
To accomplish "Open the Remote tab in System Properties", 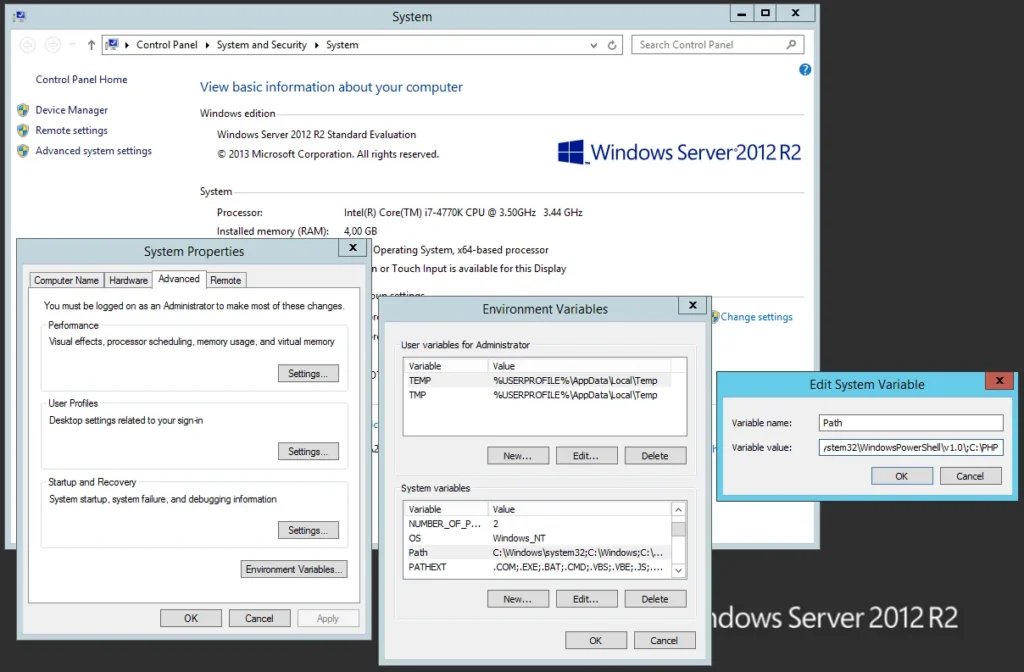I will tap(225, 281).
